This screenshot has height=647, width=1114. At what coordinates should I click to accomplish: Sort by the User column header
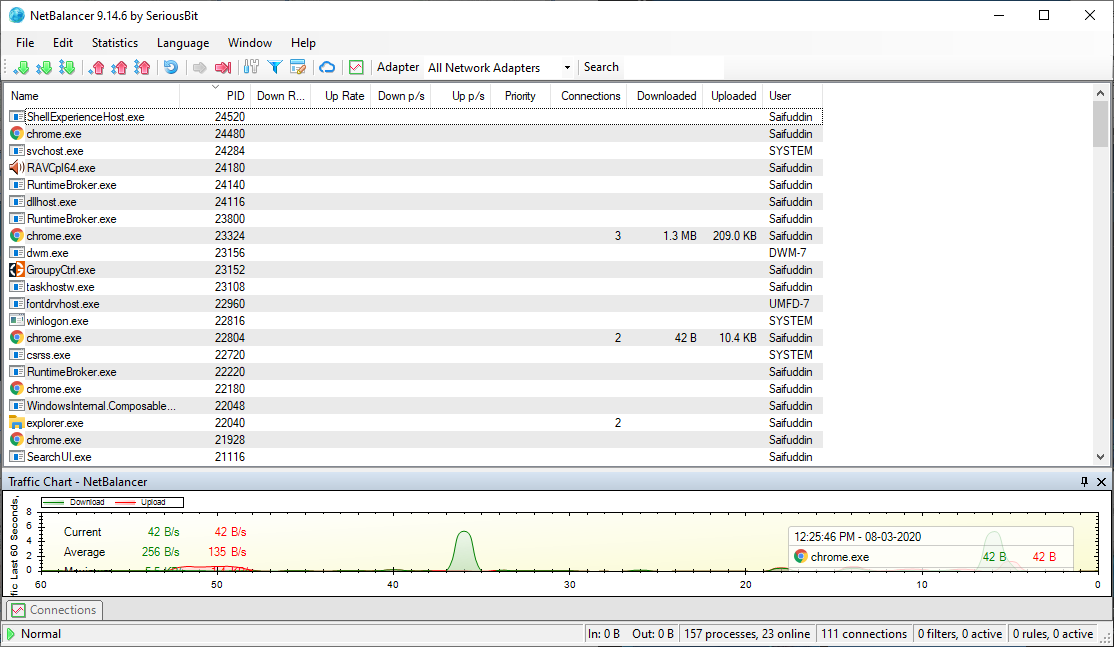[x=793, y=96]
